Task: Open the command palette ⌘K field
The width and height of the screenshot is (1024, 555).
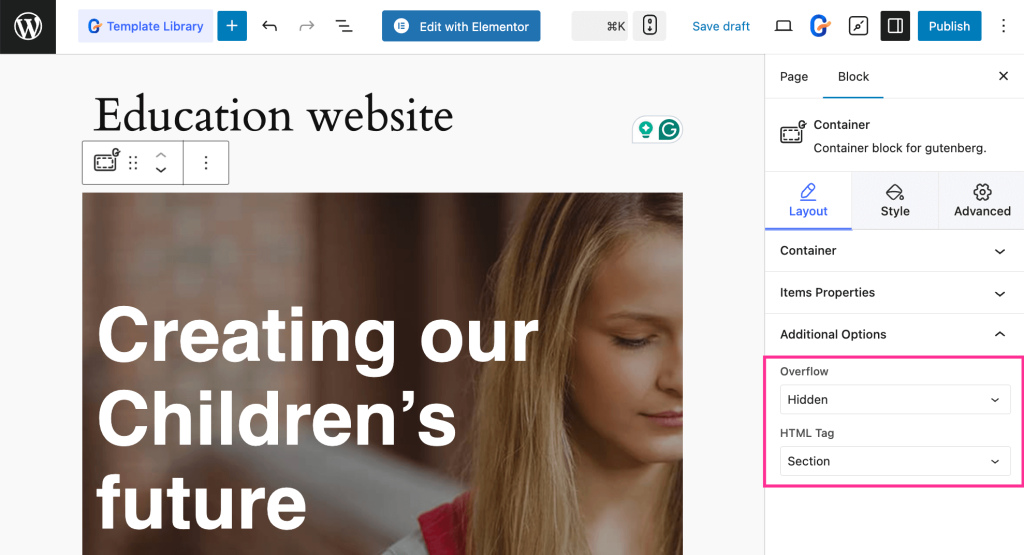Action: pyautogui.click(x=600, y=26)
